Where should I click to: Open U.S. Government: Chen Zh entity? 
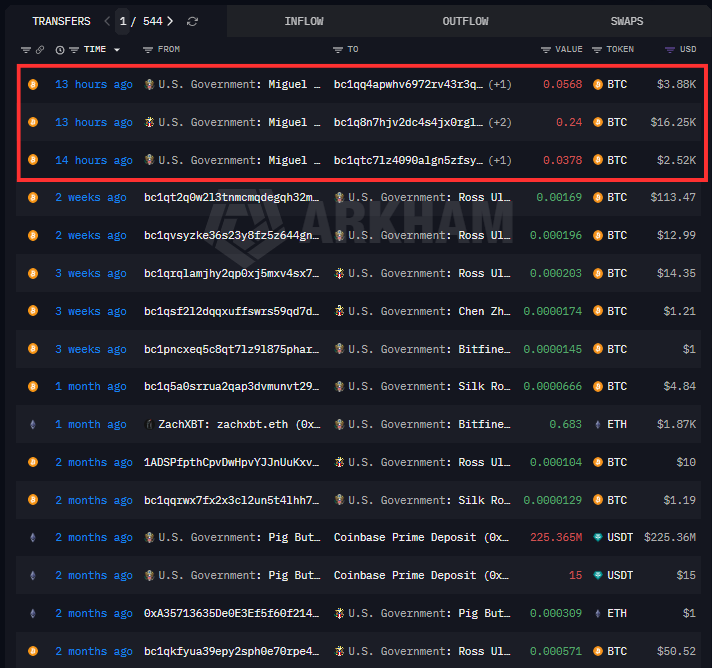pos(423,311)
